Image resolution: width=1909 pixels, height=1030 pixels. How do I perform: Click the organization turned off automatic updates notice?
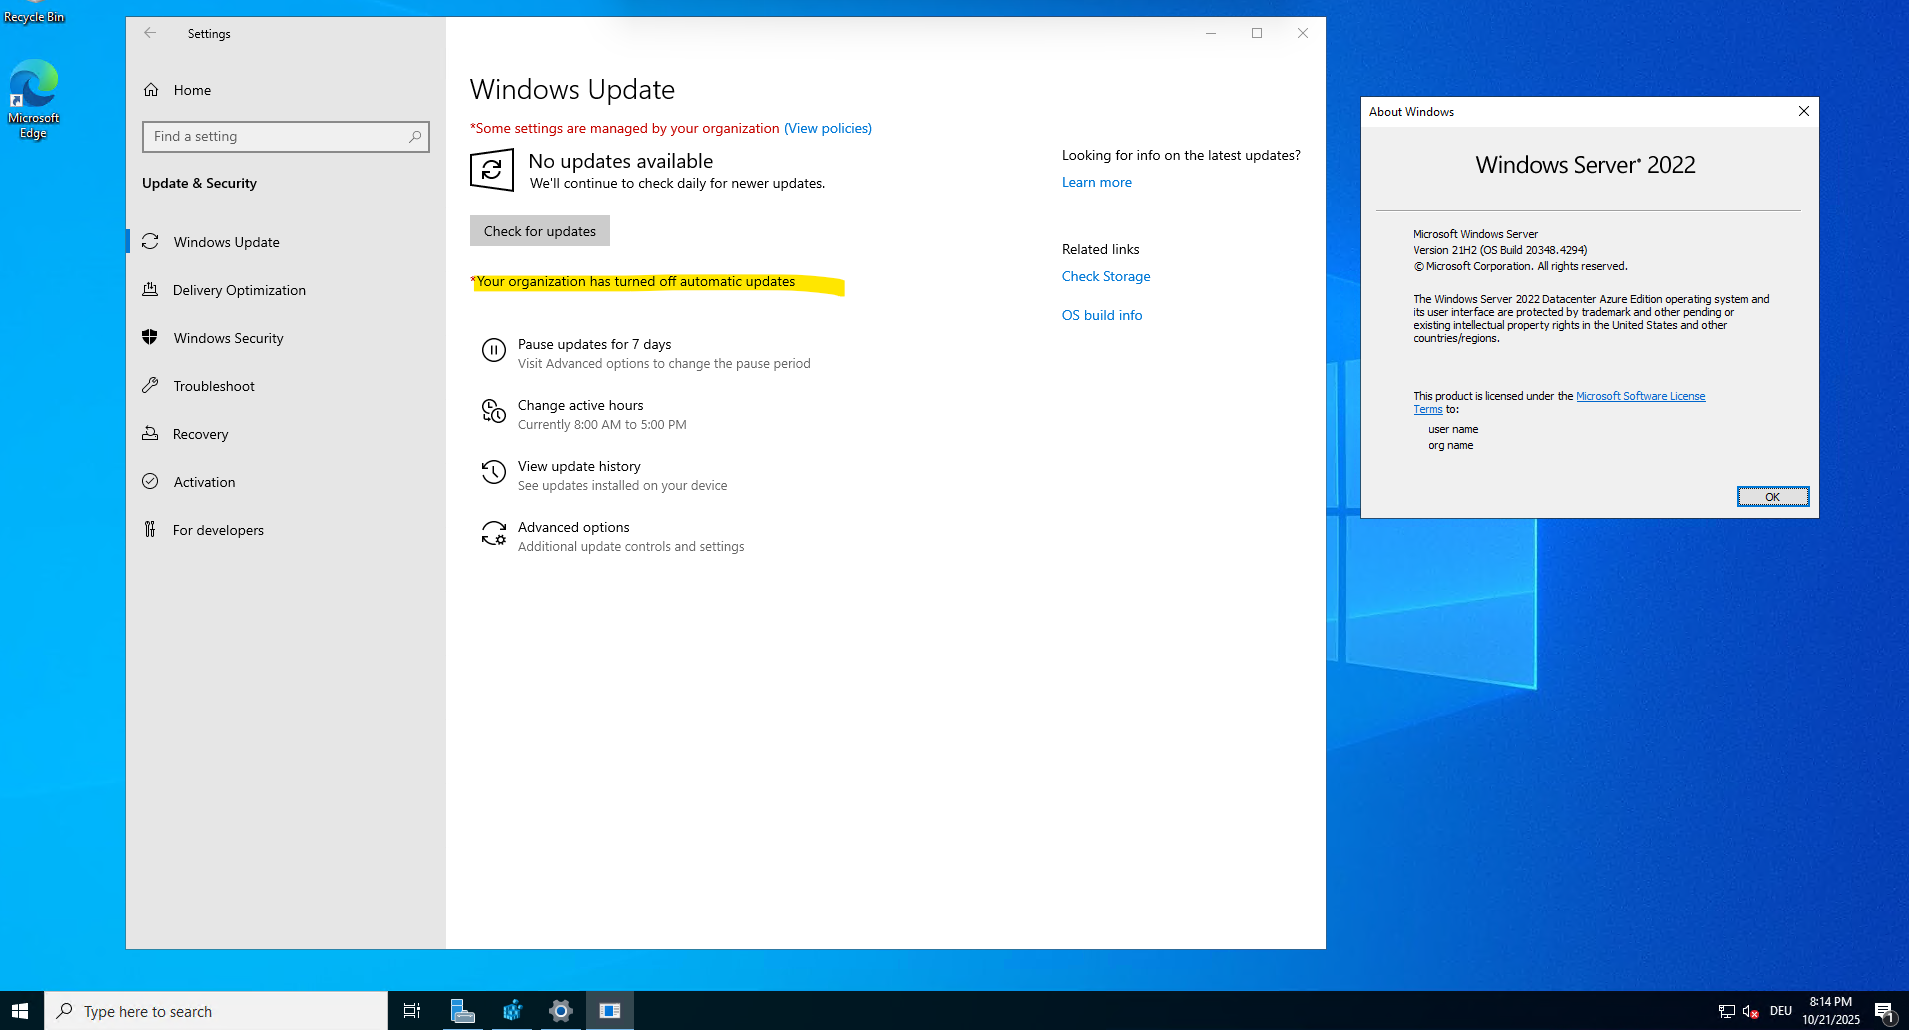click(x=633, y=282)
